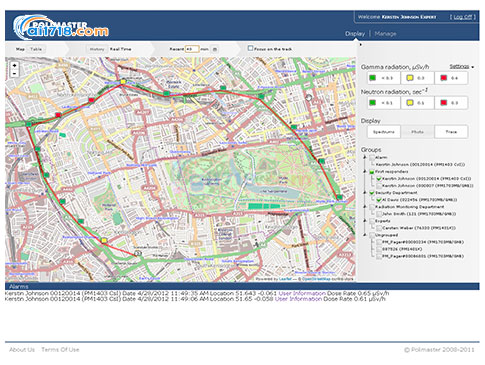Click the red gamma alarm legend square
This screenshot has height=365, width=485.
click(444, 78)
